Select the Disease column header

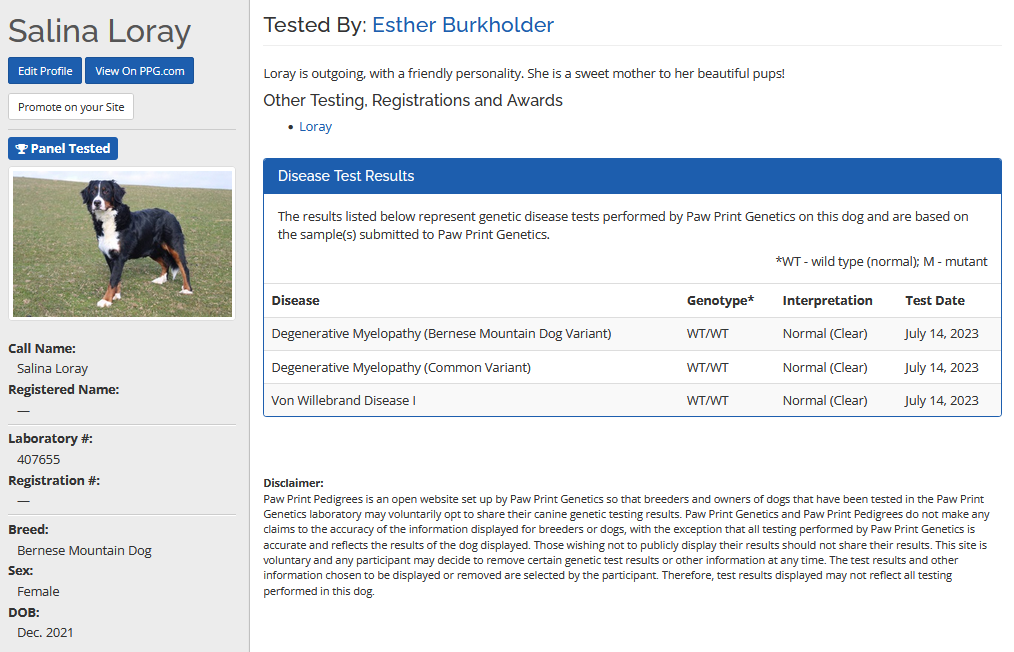point(296,300)
